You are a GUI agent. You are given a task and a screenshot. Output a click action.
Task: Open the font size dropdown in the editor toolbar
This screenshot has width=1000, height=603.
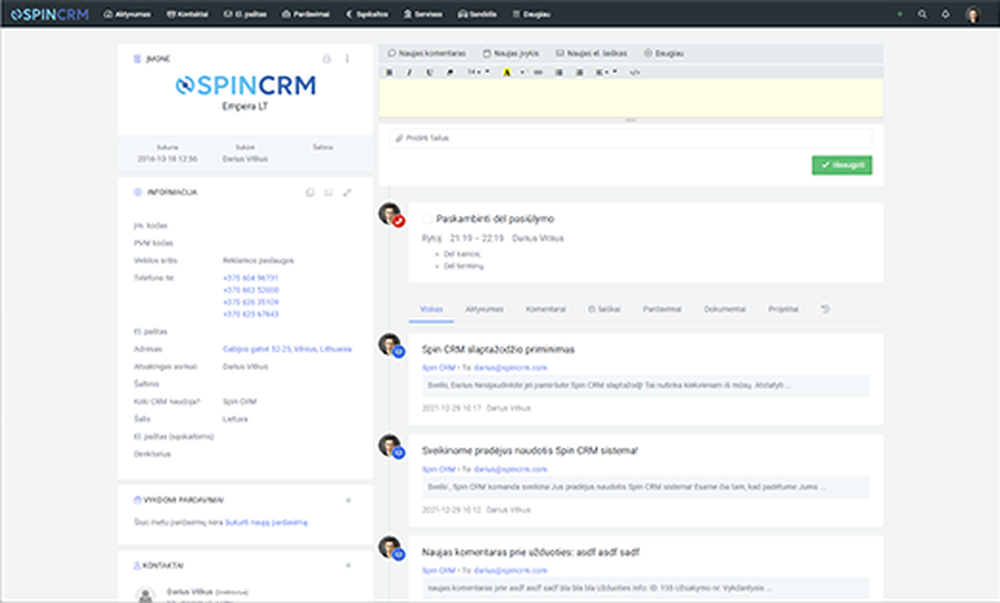point(475,72)
